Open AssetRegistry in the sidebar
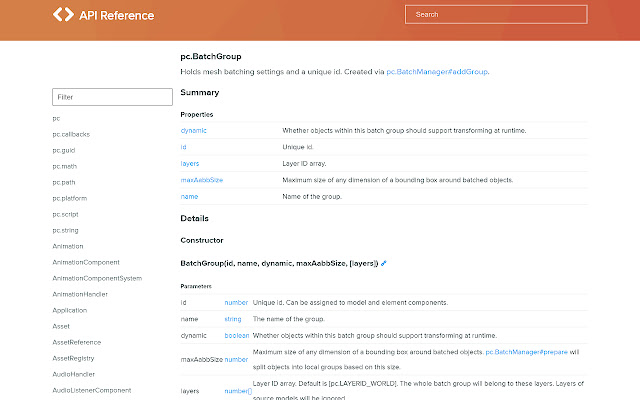This screenshot has width=640, height=400. [73, 358]
